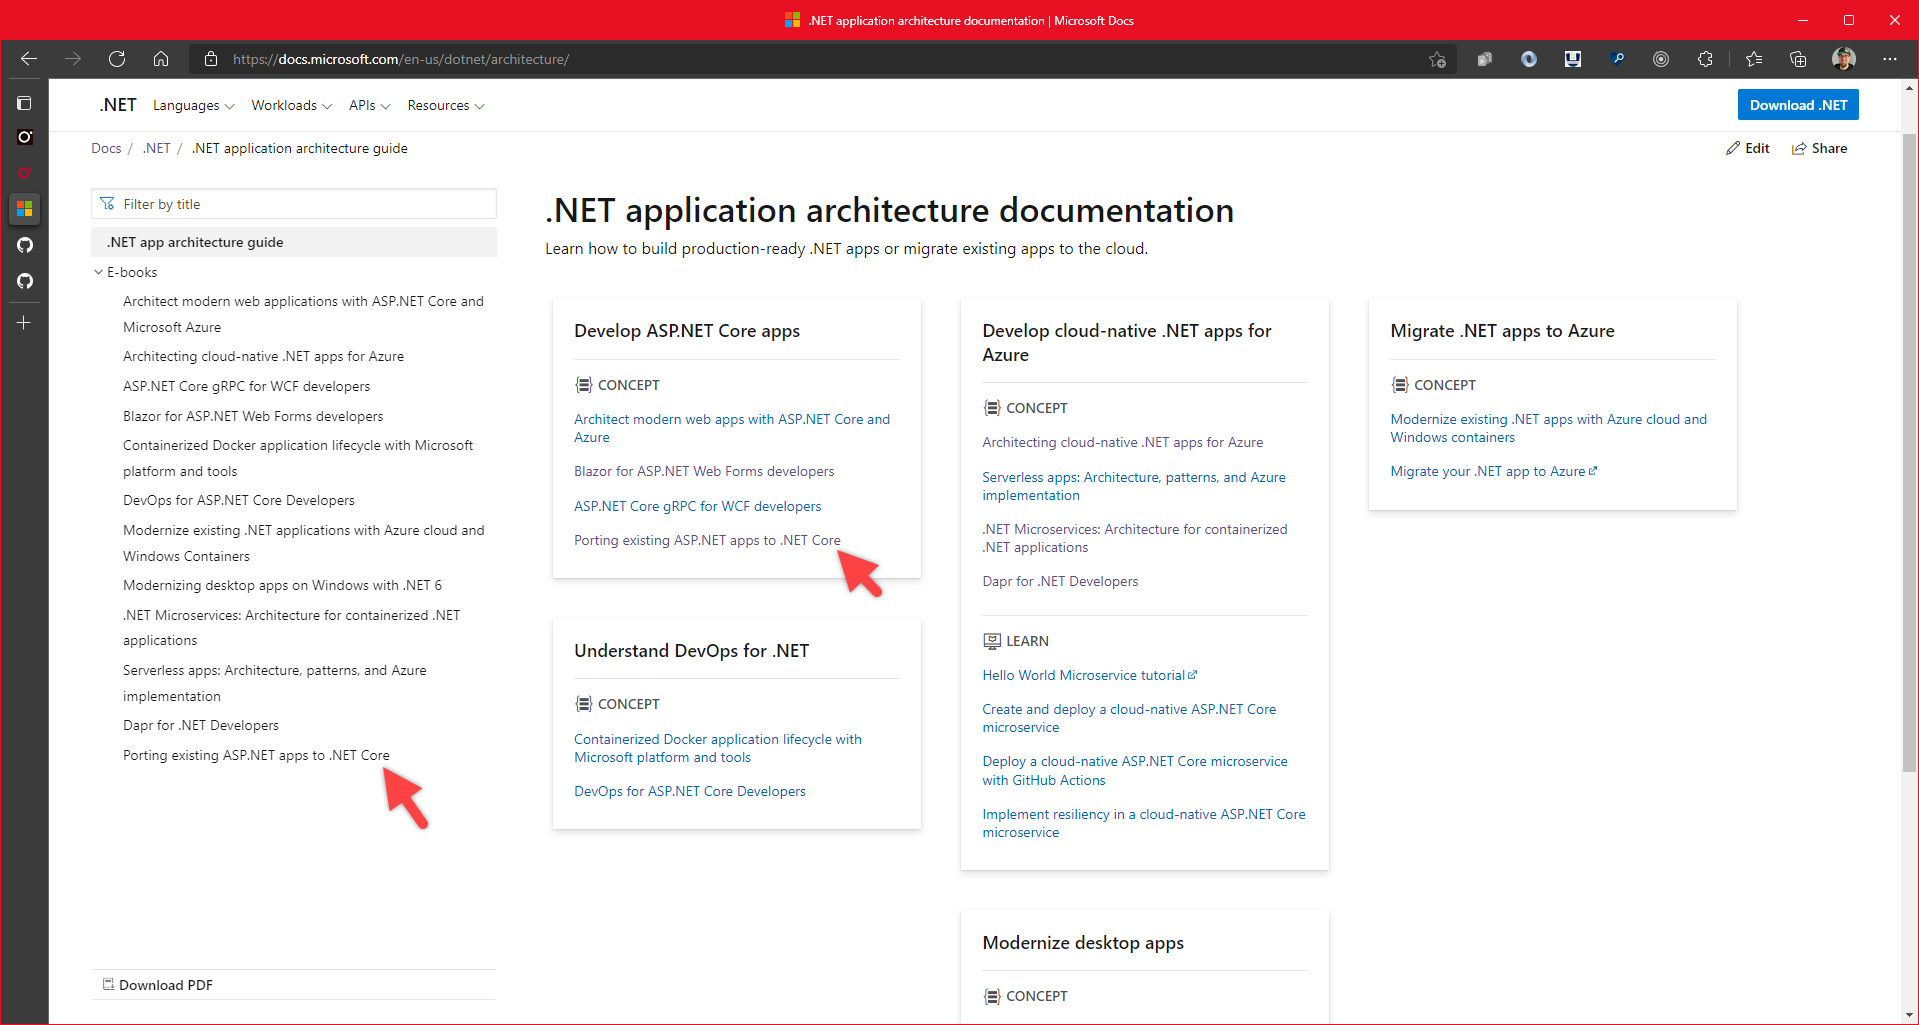
Task: Open the APIs dropdown menu
Action: [x=369, y=105]
